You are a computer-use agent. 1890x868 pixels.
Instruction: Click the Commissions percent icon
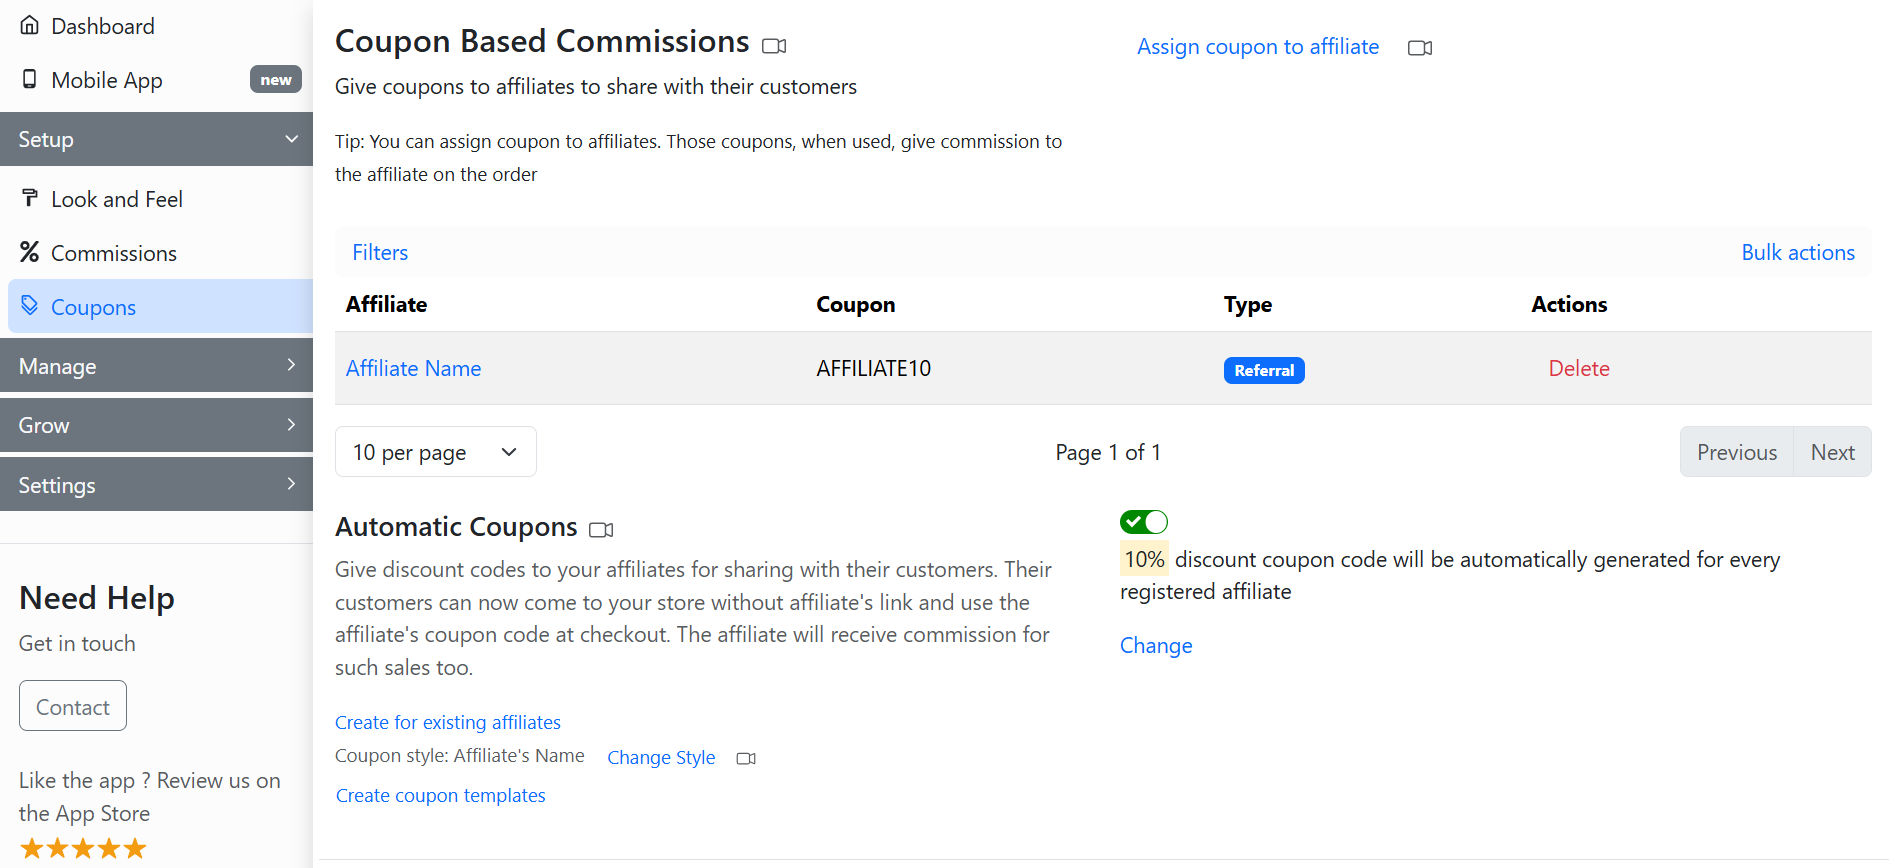(x=30, y=252)
